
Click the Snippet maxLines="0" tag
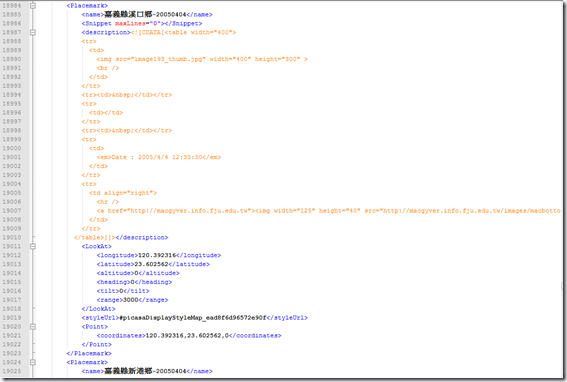coord(142,24)
